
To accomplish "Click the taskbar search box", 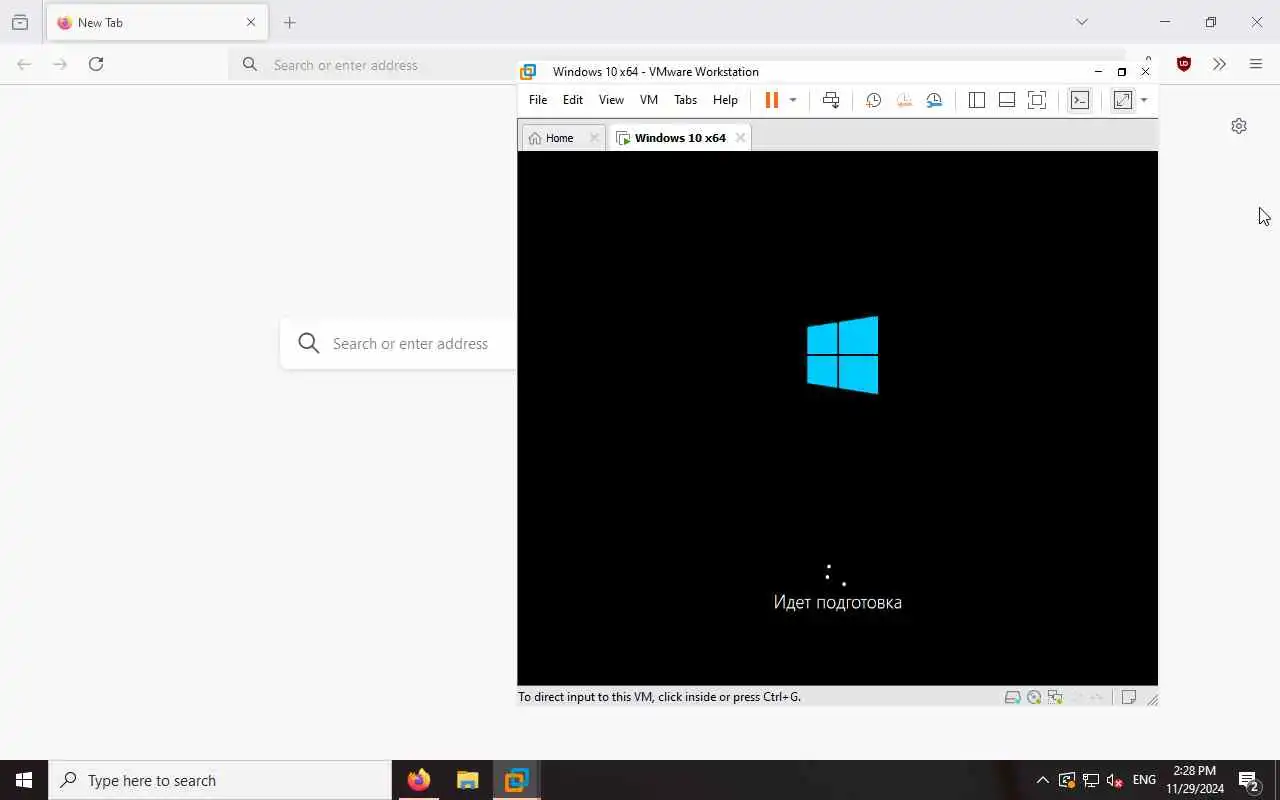I will click(220, 780).
